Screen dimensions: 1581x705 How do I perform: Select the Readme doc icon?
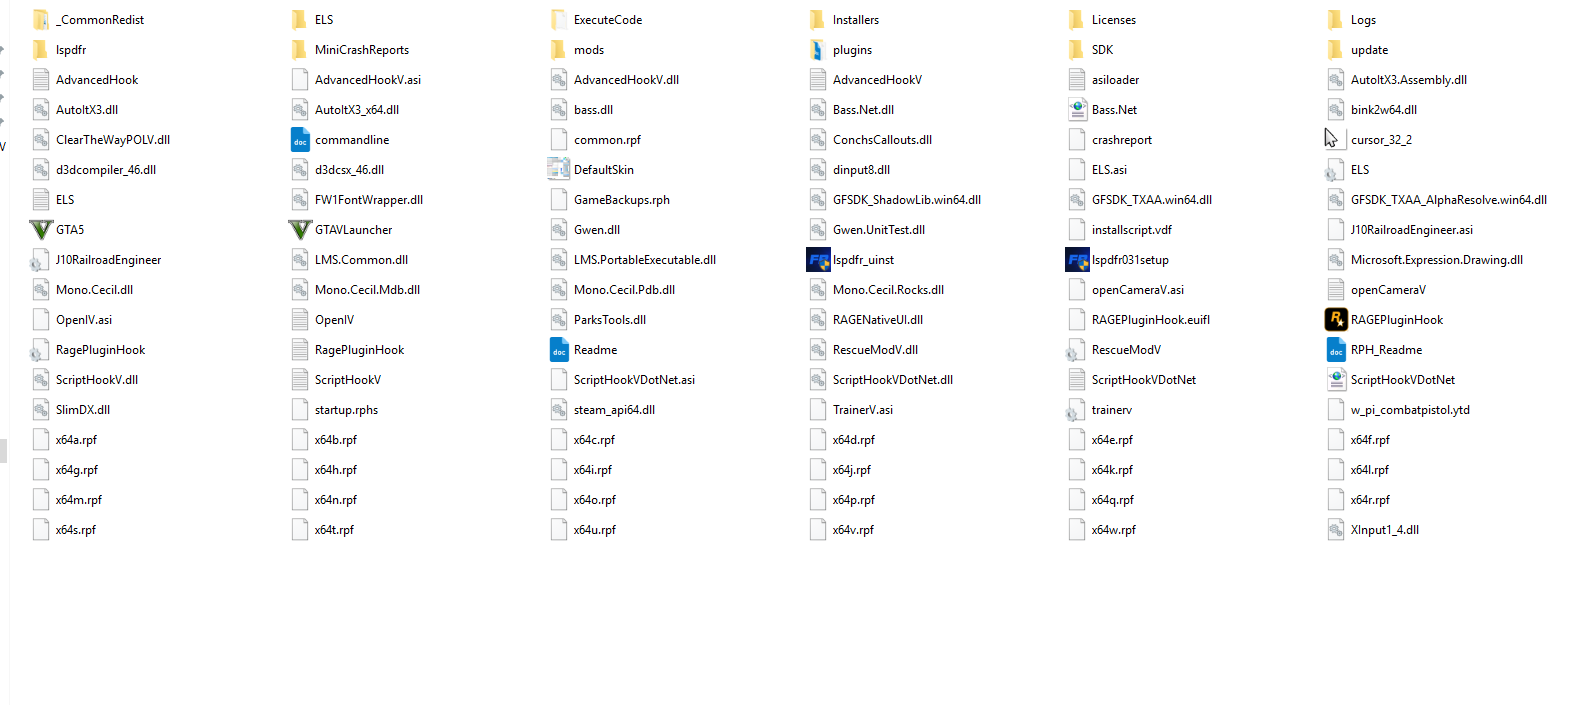pyautogui.click(x=559, y=350)
